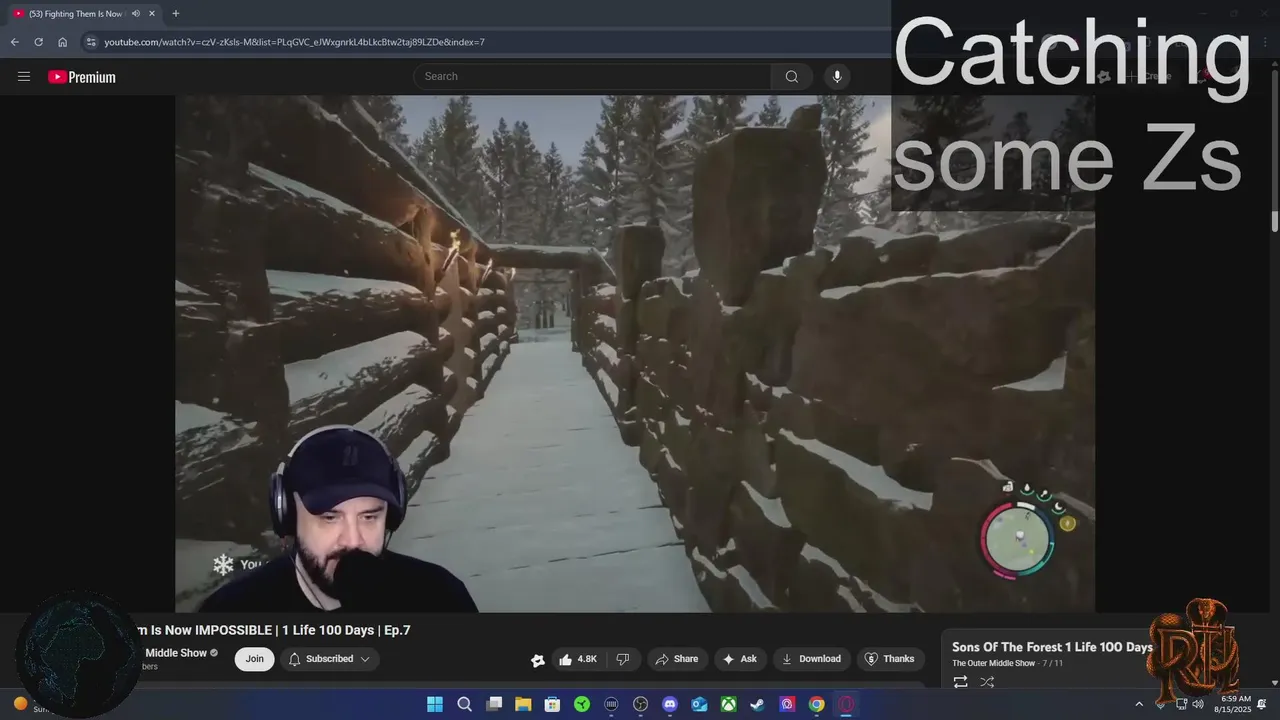View site information icon in address bar
Screen dimensions: 1280x720
91,42
